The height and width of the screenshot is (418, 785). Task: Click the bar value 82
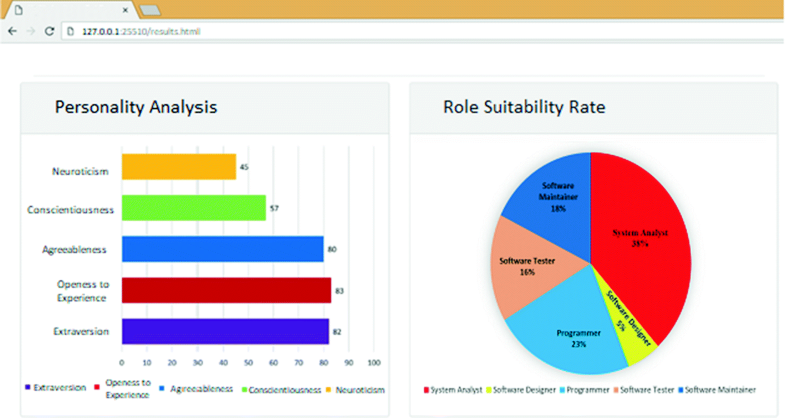pyautogui.click(x=337, y=332)
